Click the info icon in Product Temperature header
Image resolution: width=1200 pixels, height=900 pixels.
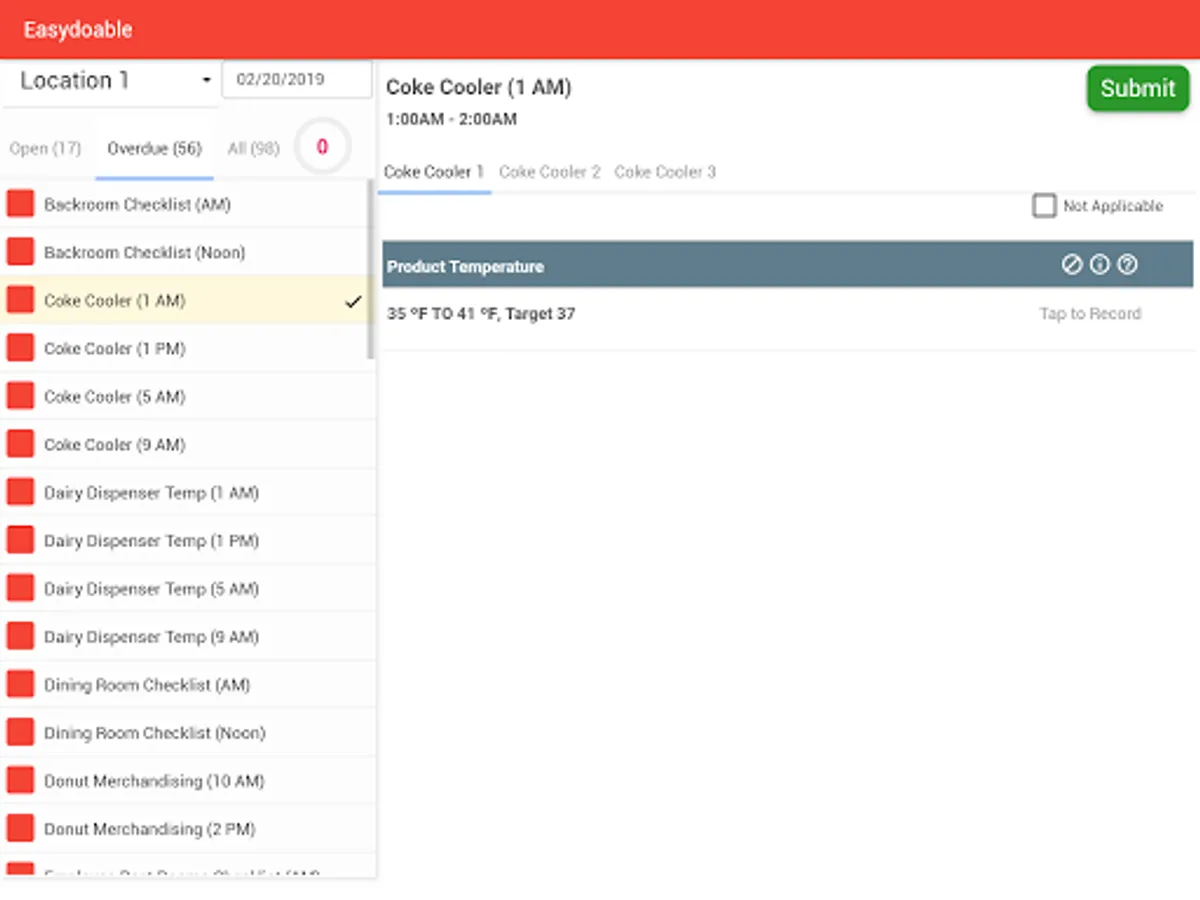coord(1100,265)
